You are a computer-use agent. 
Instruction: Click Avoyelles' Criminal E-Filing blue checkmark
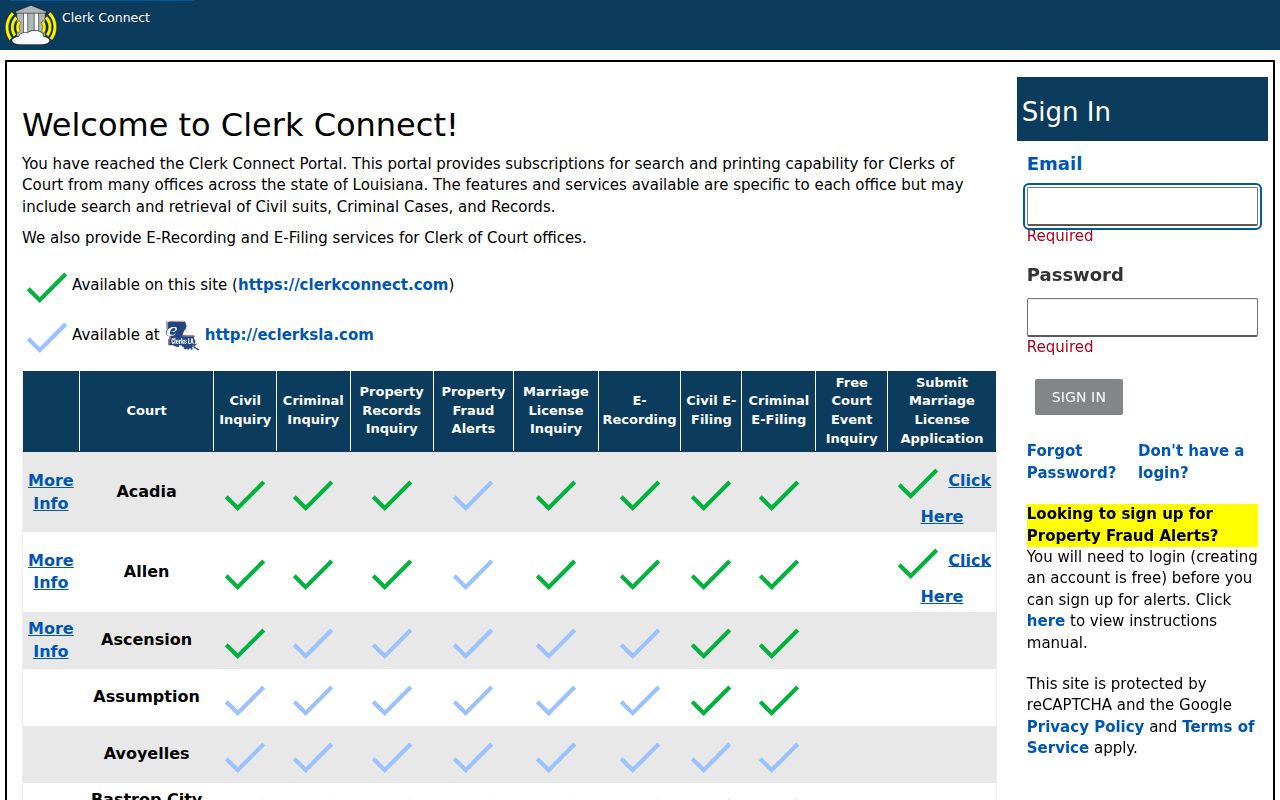(779, 757)
